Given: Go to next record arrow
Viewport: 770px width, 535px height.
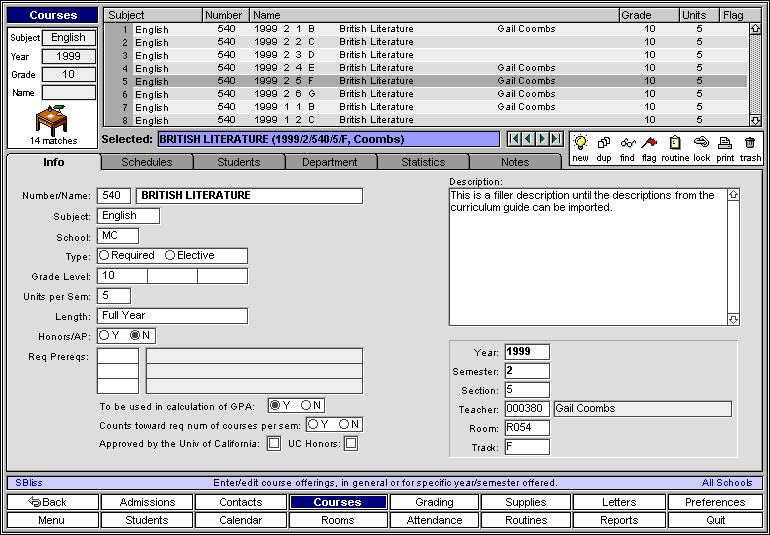Looking at the screenshot, I should tap(542, 139).
